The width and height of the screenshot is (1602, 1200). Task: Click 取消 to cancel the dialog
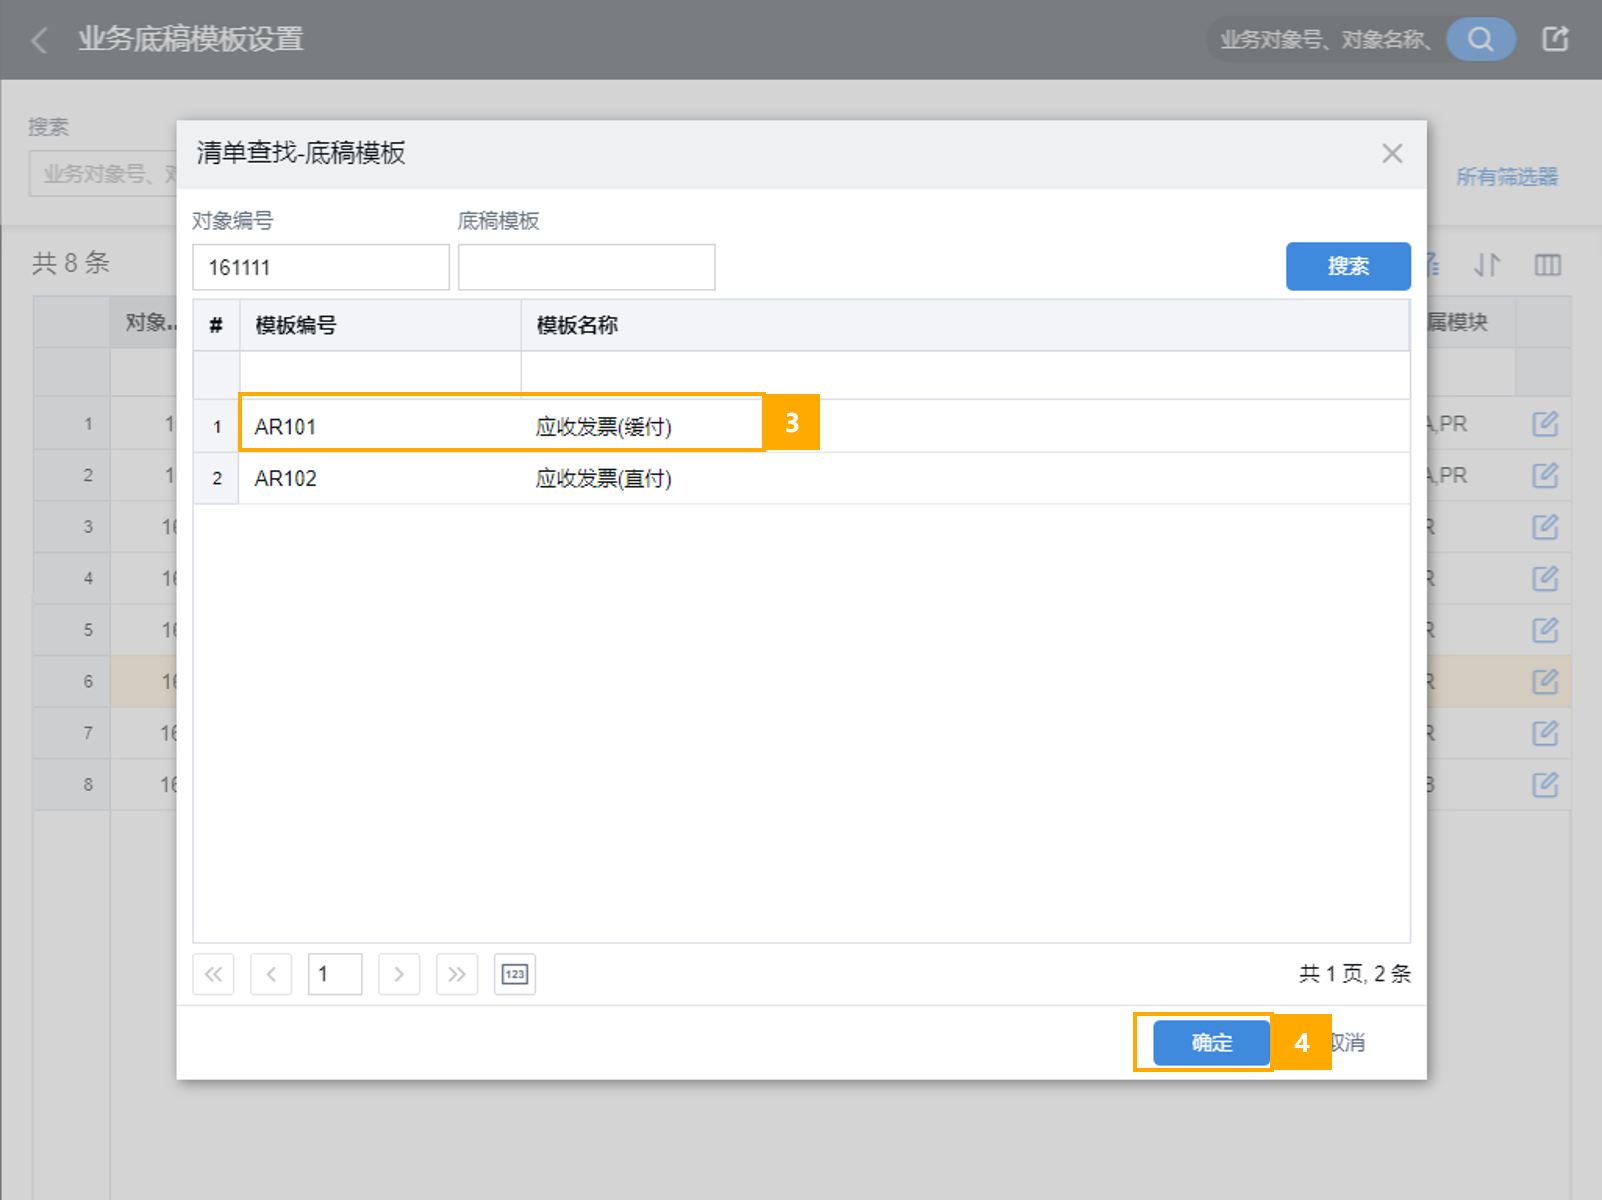1348,1043
